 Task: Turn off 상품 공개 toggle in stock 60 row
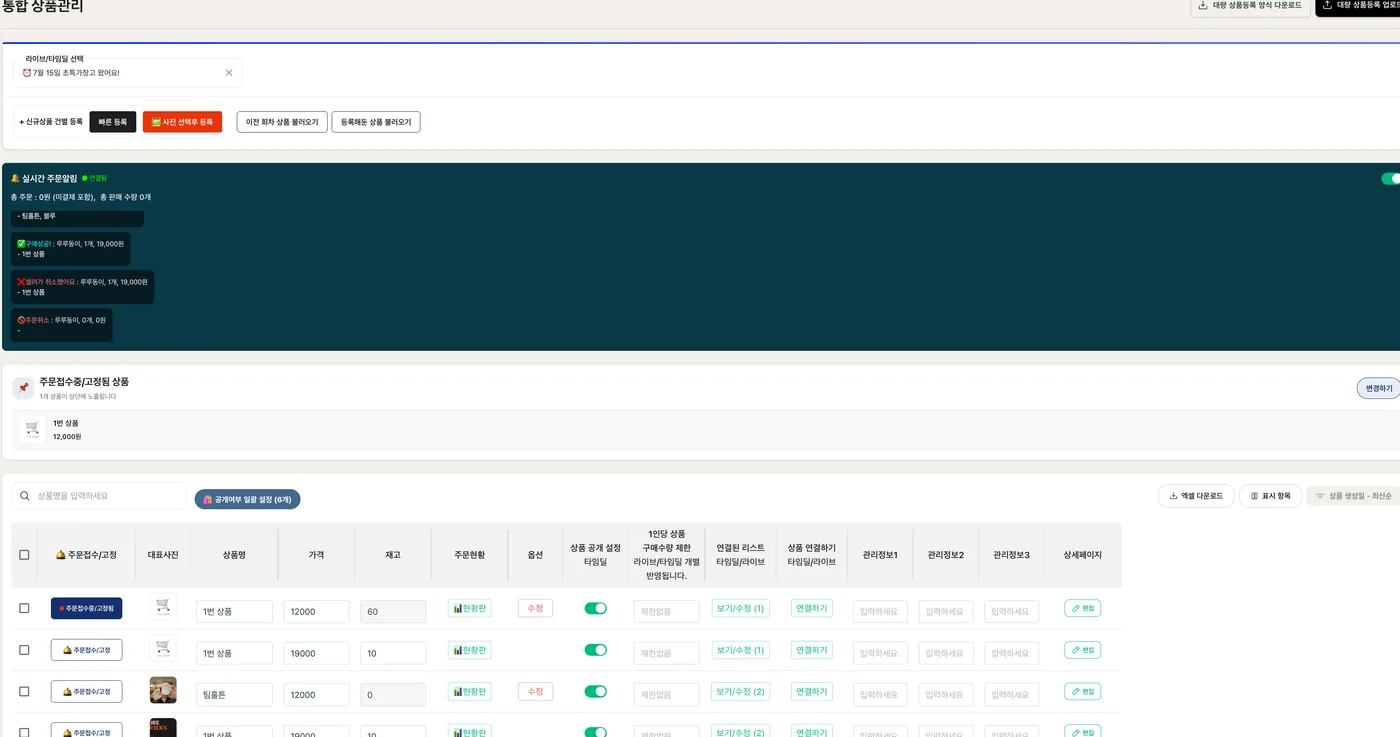[x=595, y=608]
